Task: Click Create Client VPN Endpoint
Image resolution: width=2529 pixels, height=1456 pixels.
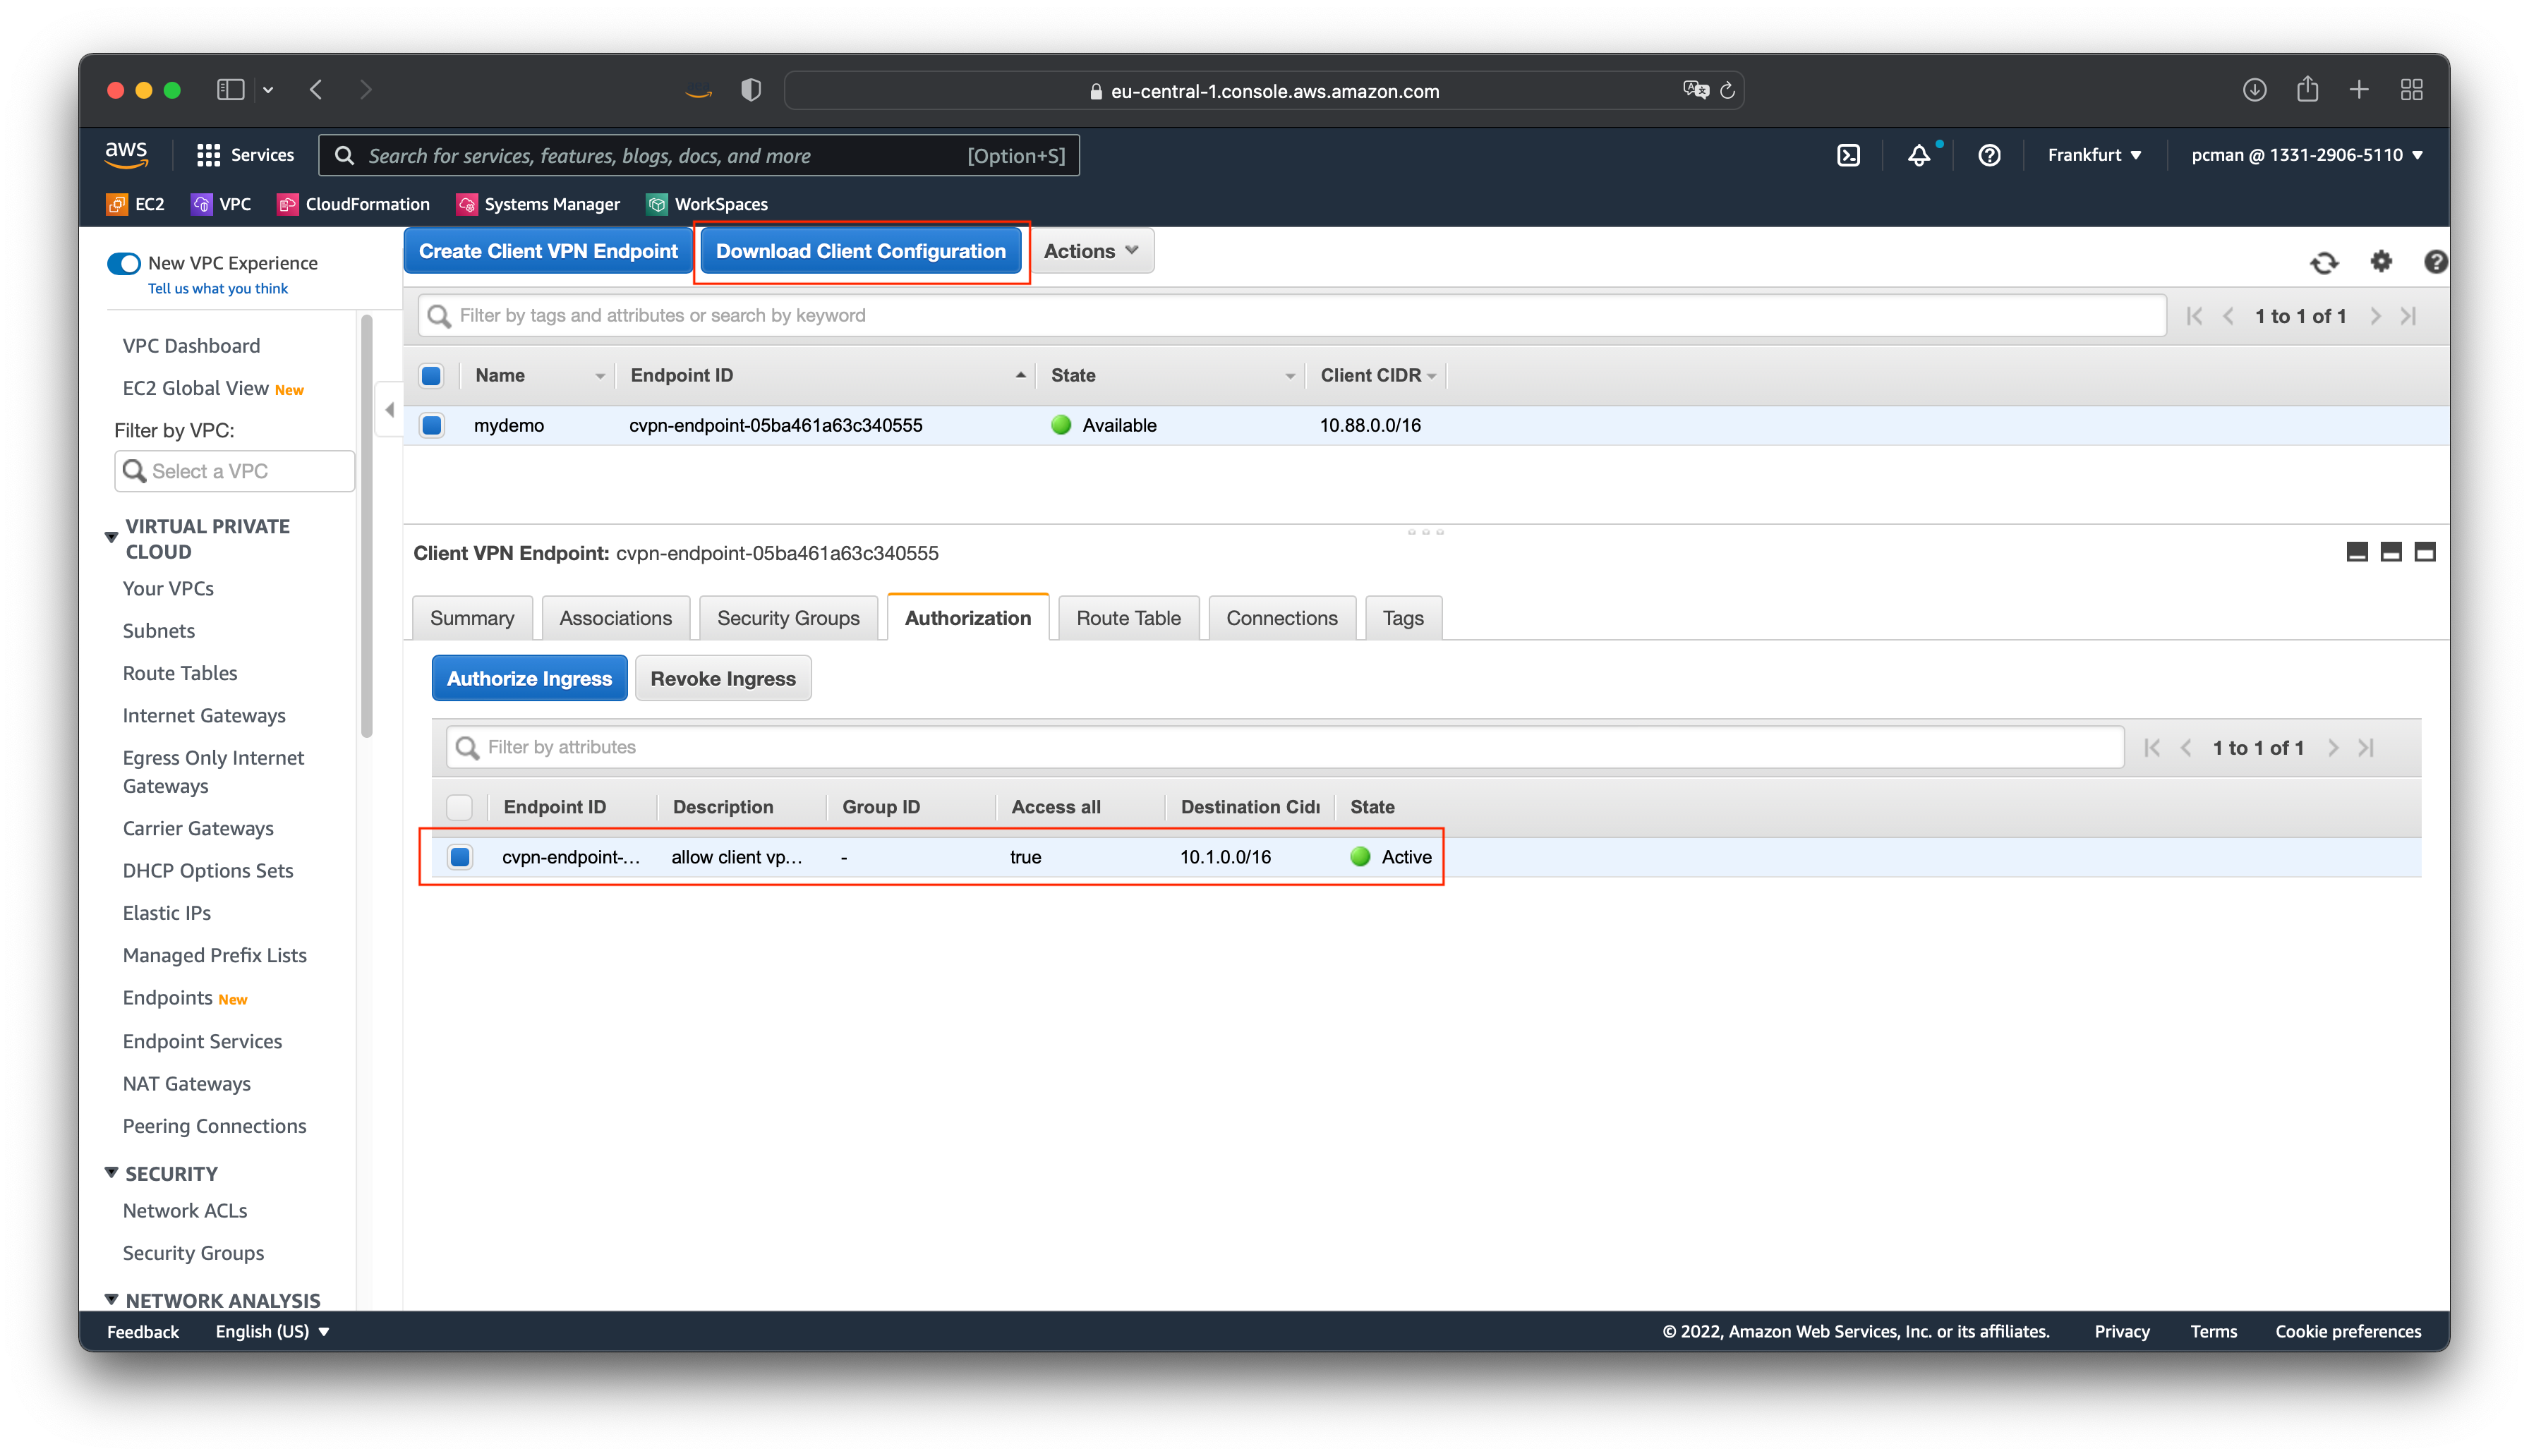Action: 548,251
